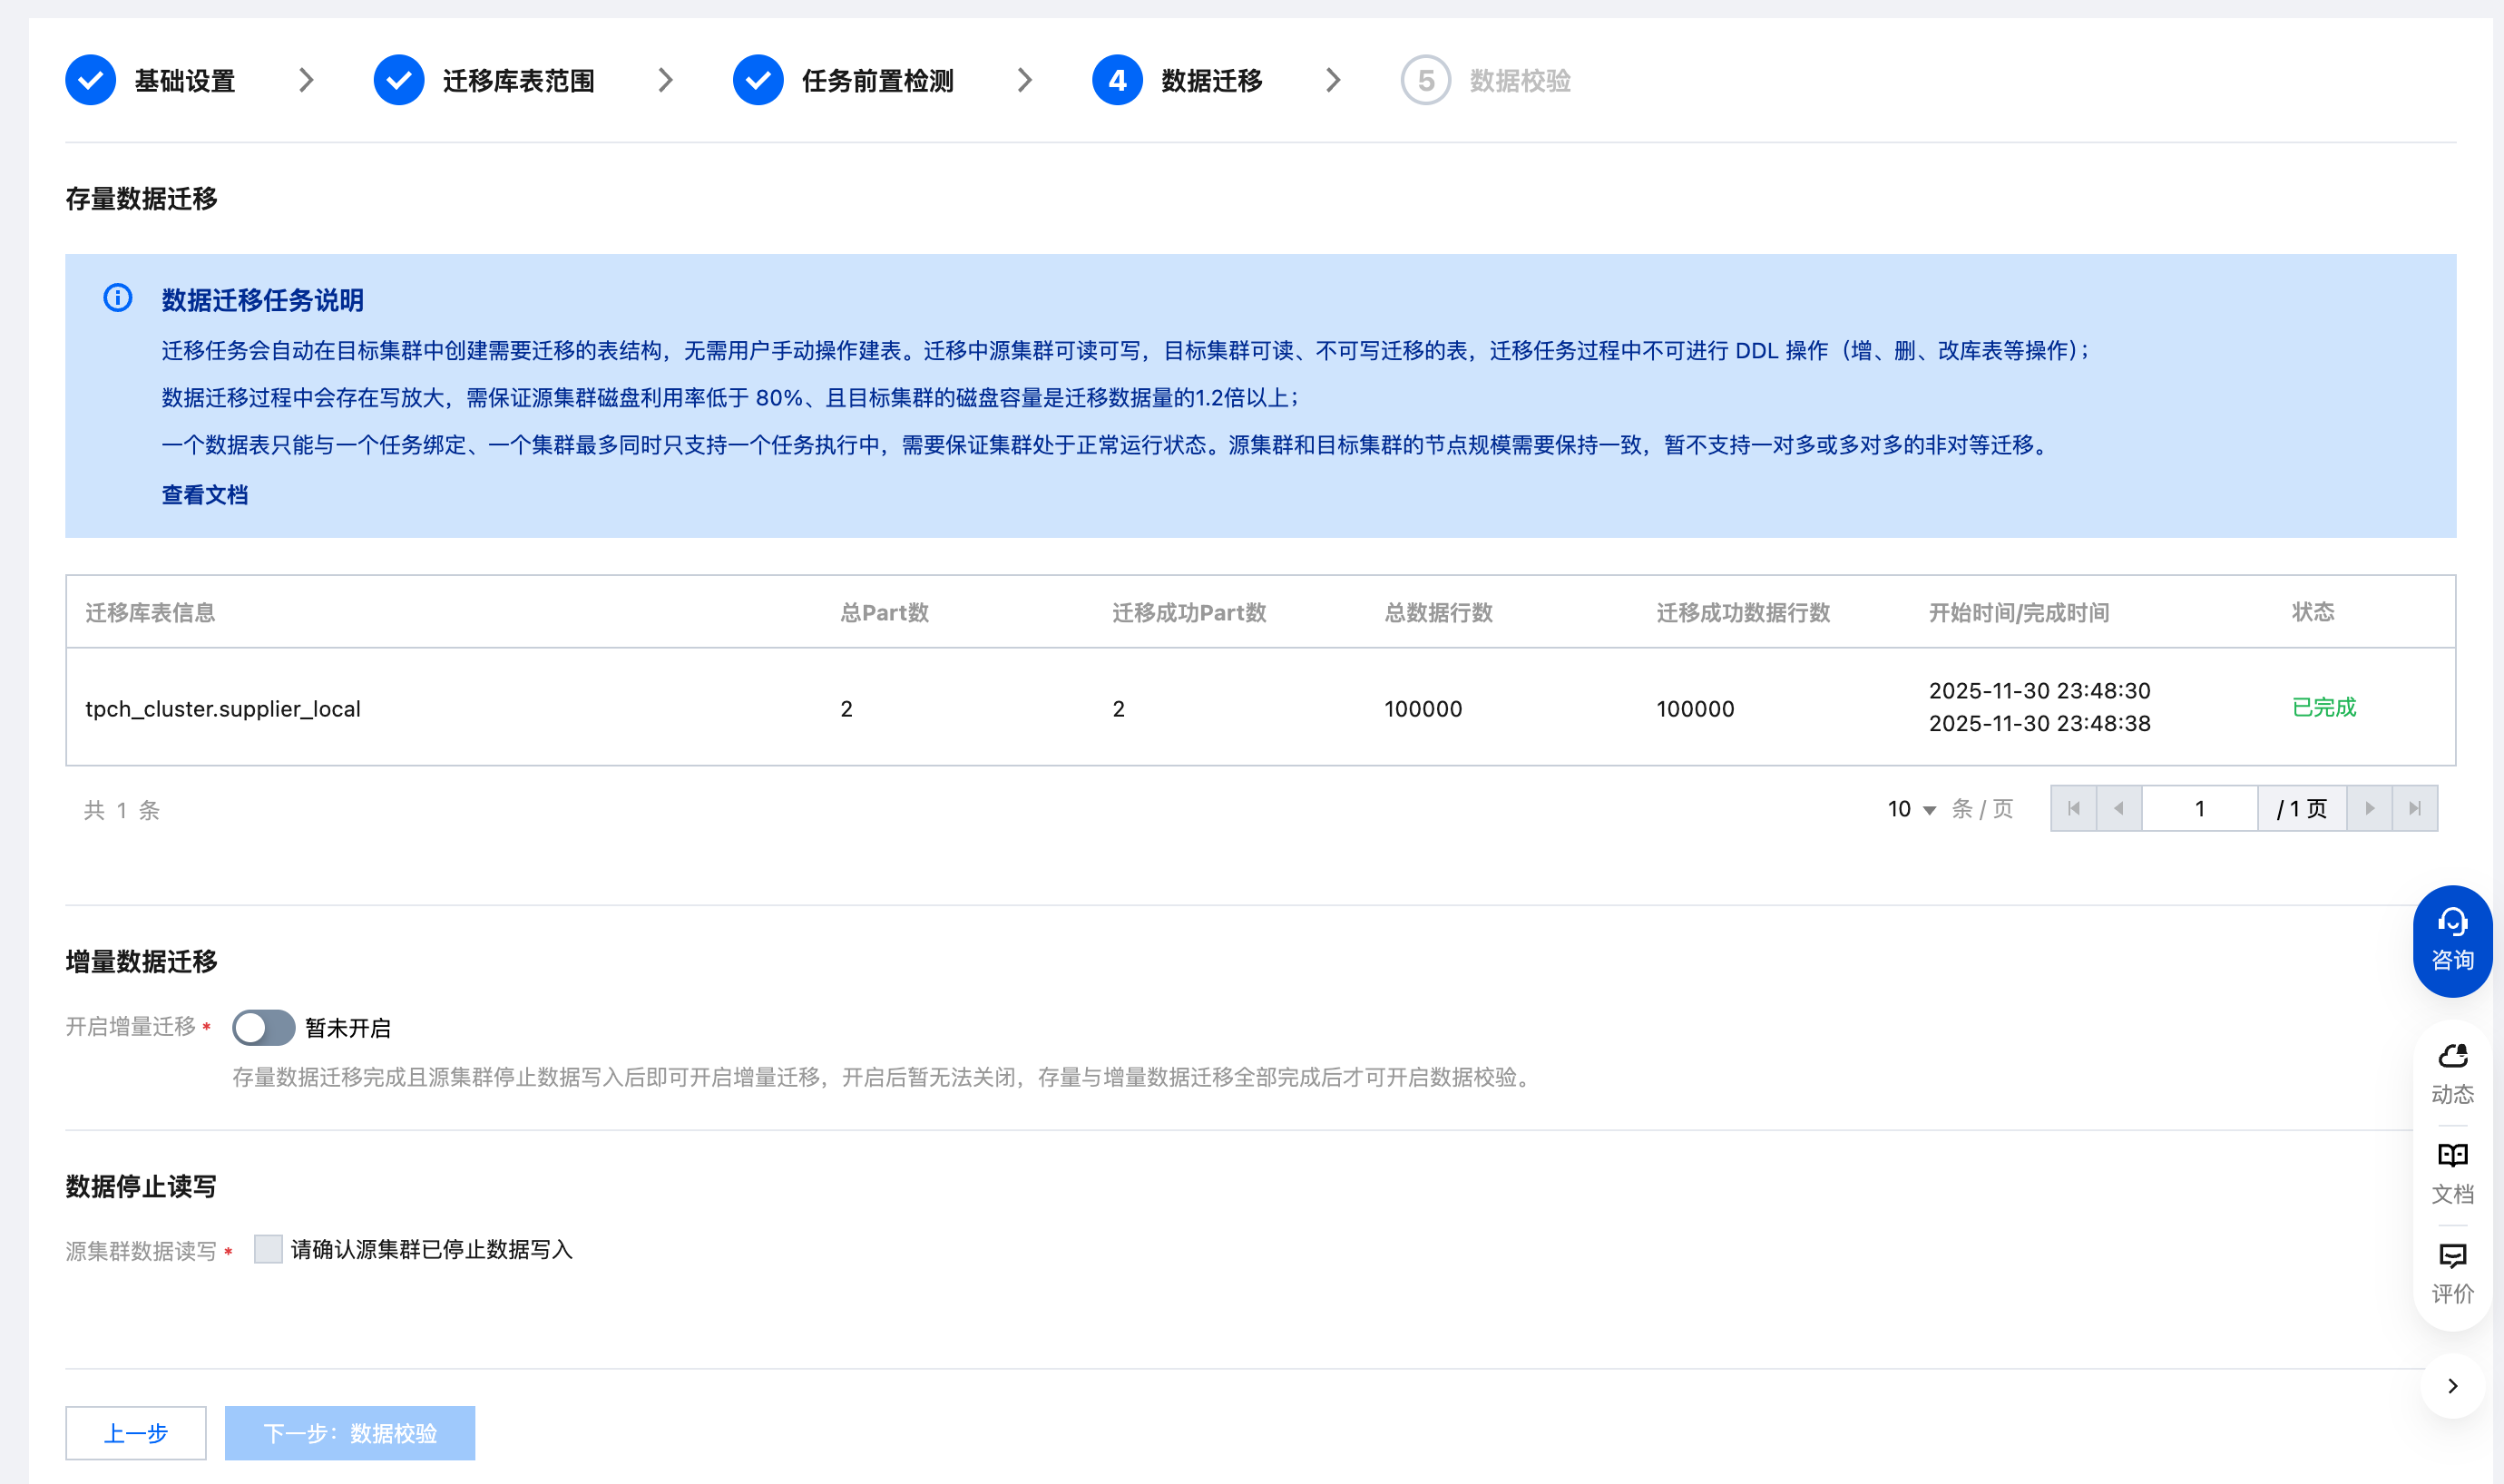Open the 查看文档 link
The width and height of the screenshot is (2504, 1484).
205,495
